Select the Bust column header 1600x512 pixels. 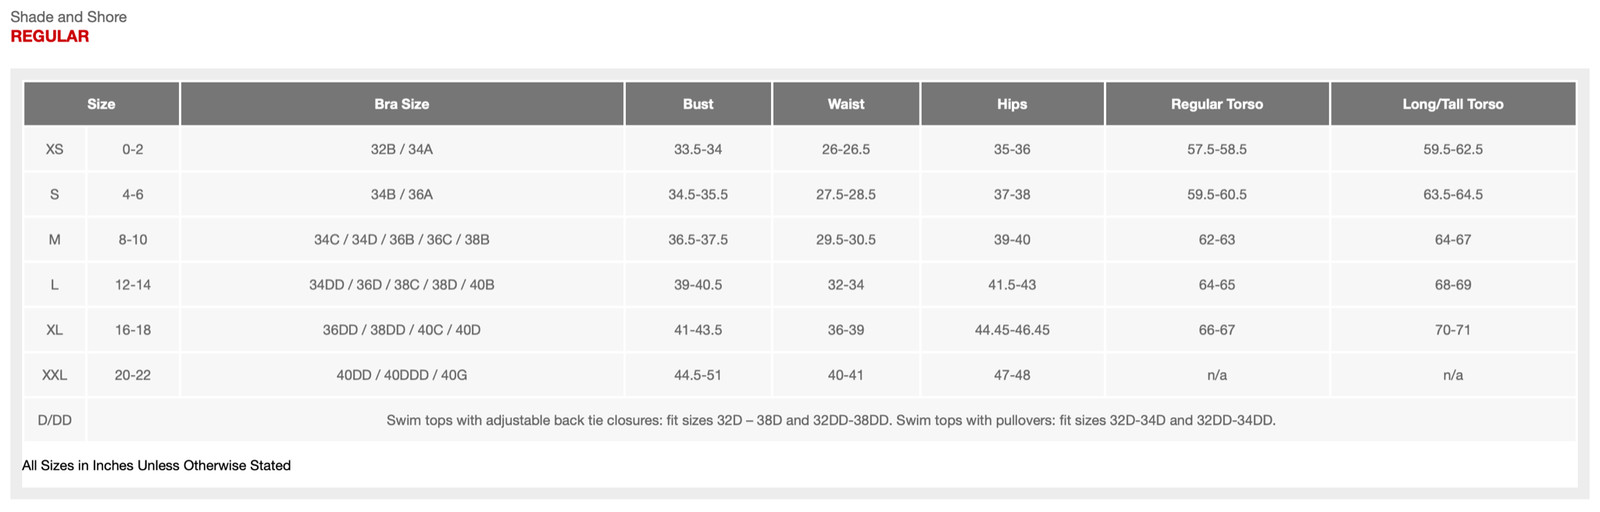pyautogui.click(x=698, y=104)
